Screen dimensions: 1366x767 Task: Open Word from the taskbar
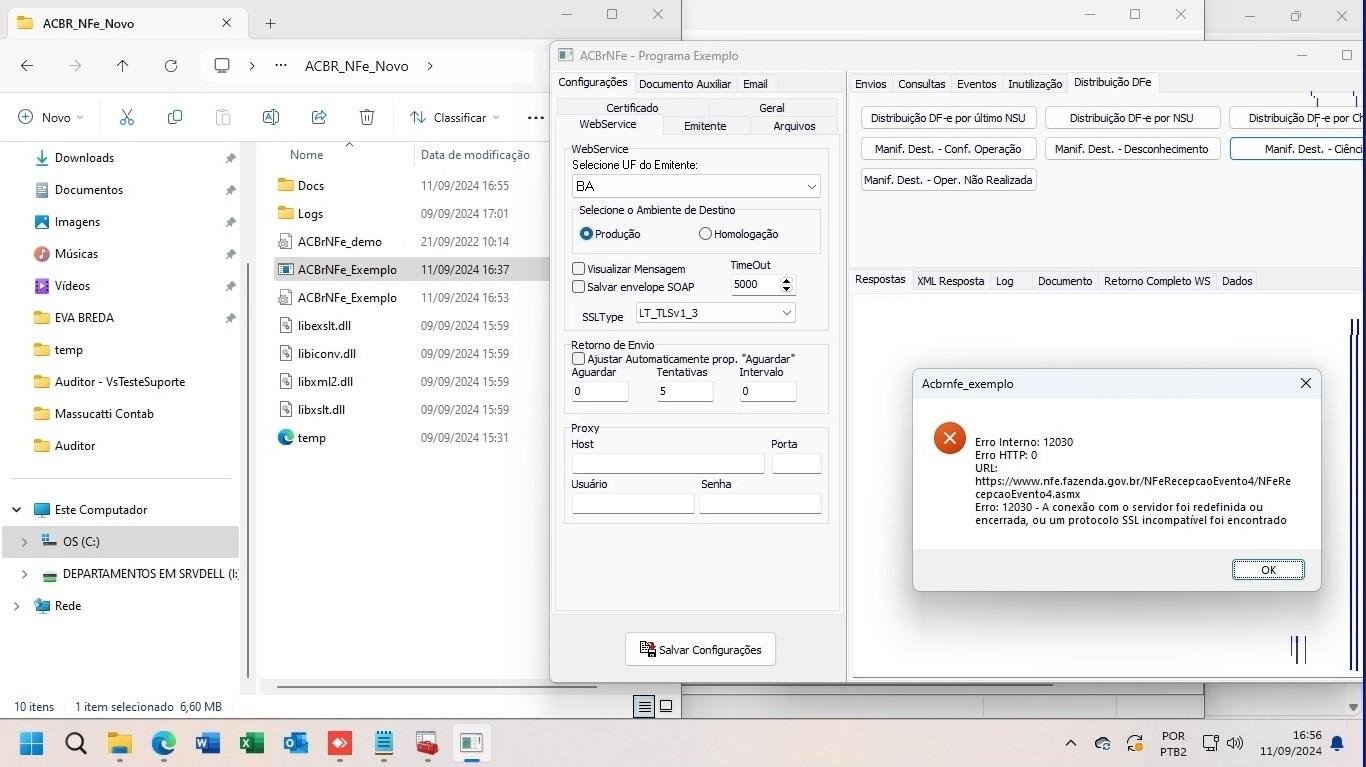pos(207,743)
